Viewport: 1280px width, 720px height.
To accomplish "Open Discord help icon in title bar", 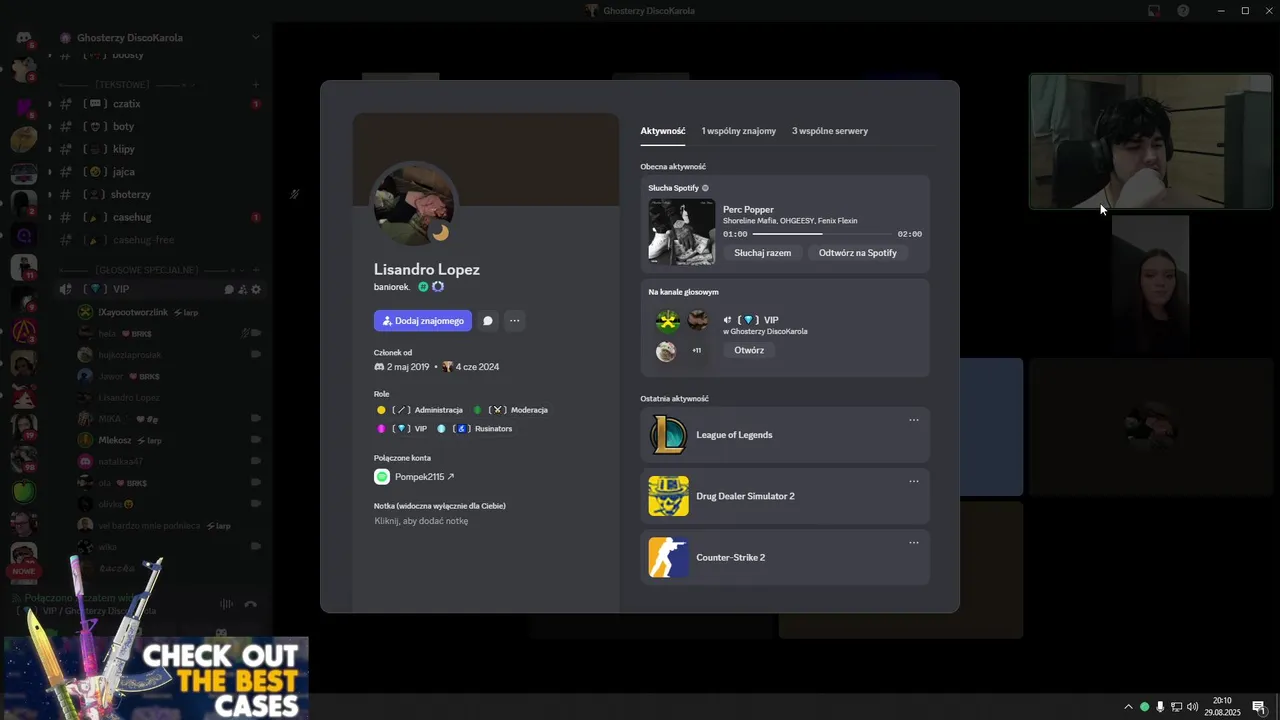I will [1183, 11].
